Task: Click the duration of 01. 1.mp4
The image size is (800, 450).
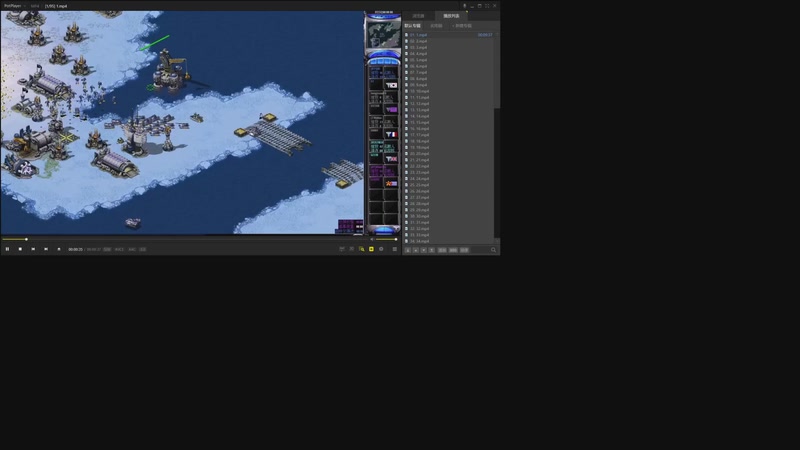Action: coord(485,35)
